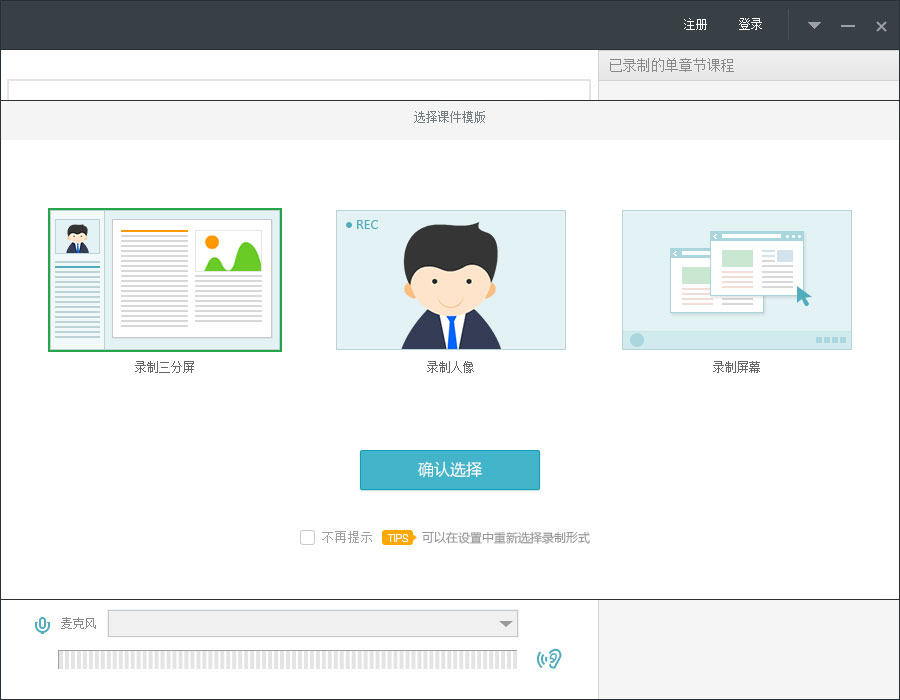Image resolution: width=900 pixels, height=700 pixels.
Task: Select the 选择课件模版 header bar
Action: point(449,119)
